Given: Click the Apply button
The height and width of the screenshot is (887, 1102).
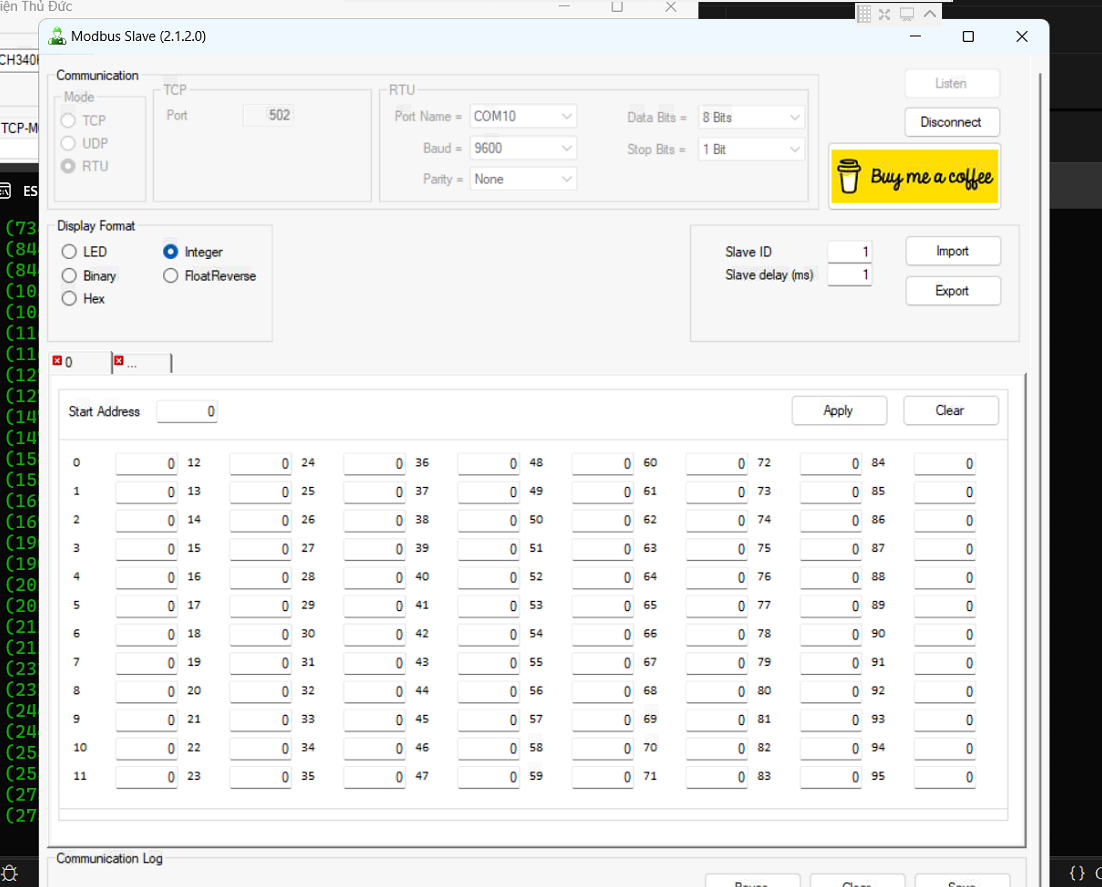Looking at the screenshot, I should pos(838,411).
